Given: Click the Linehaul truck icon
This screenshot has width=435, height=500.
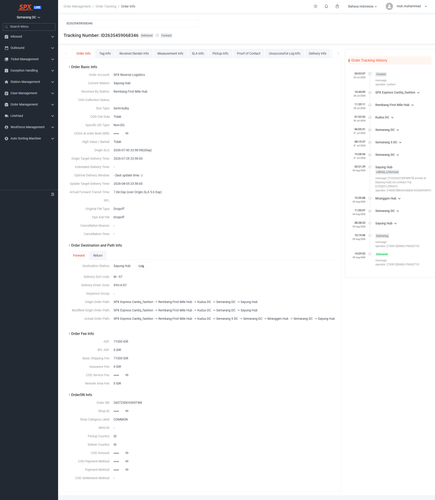Looking at the screenshot, I should pos(6,116).
